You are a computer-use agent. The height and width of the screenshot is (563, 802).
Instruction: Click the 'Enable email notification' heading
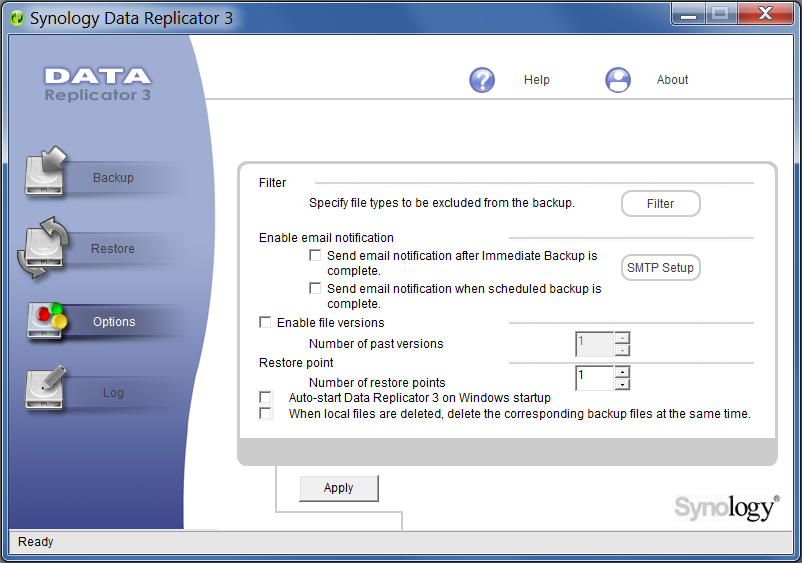coord(326,238)
